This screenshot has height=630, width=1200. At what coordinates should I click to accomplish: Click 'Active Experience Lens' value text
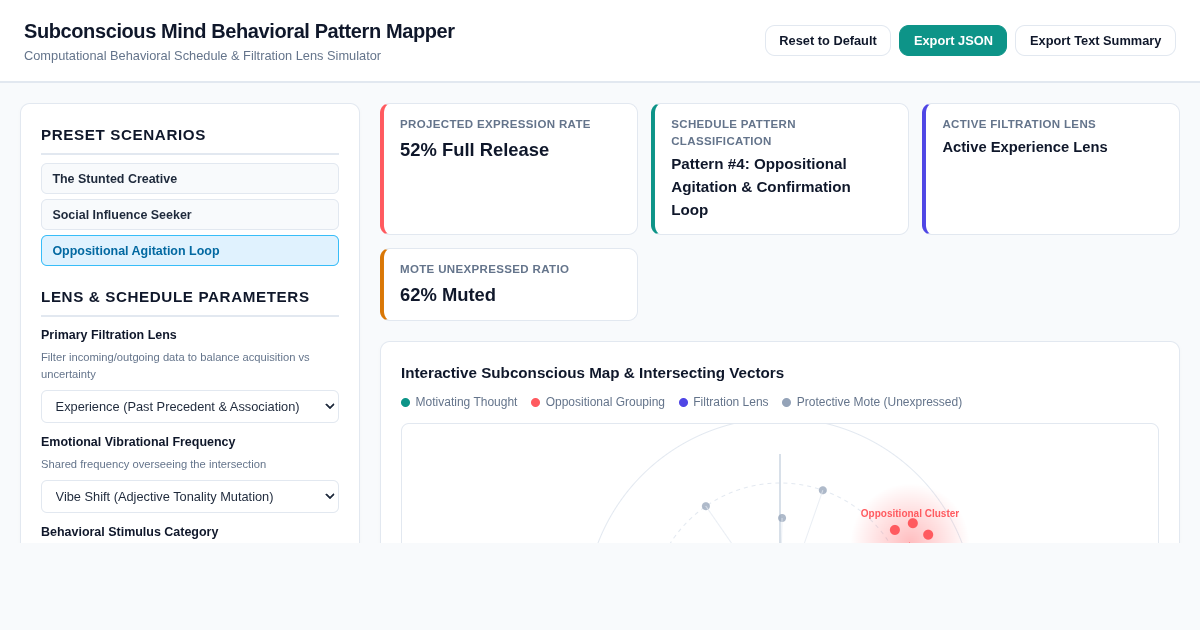(x=1025, y=147)
